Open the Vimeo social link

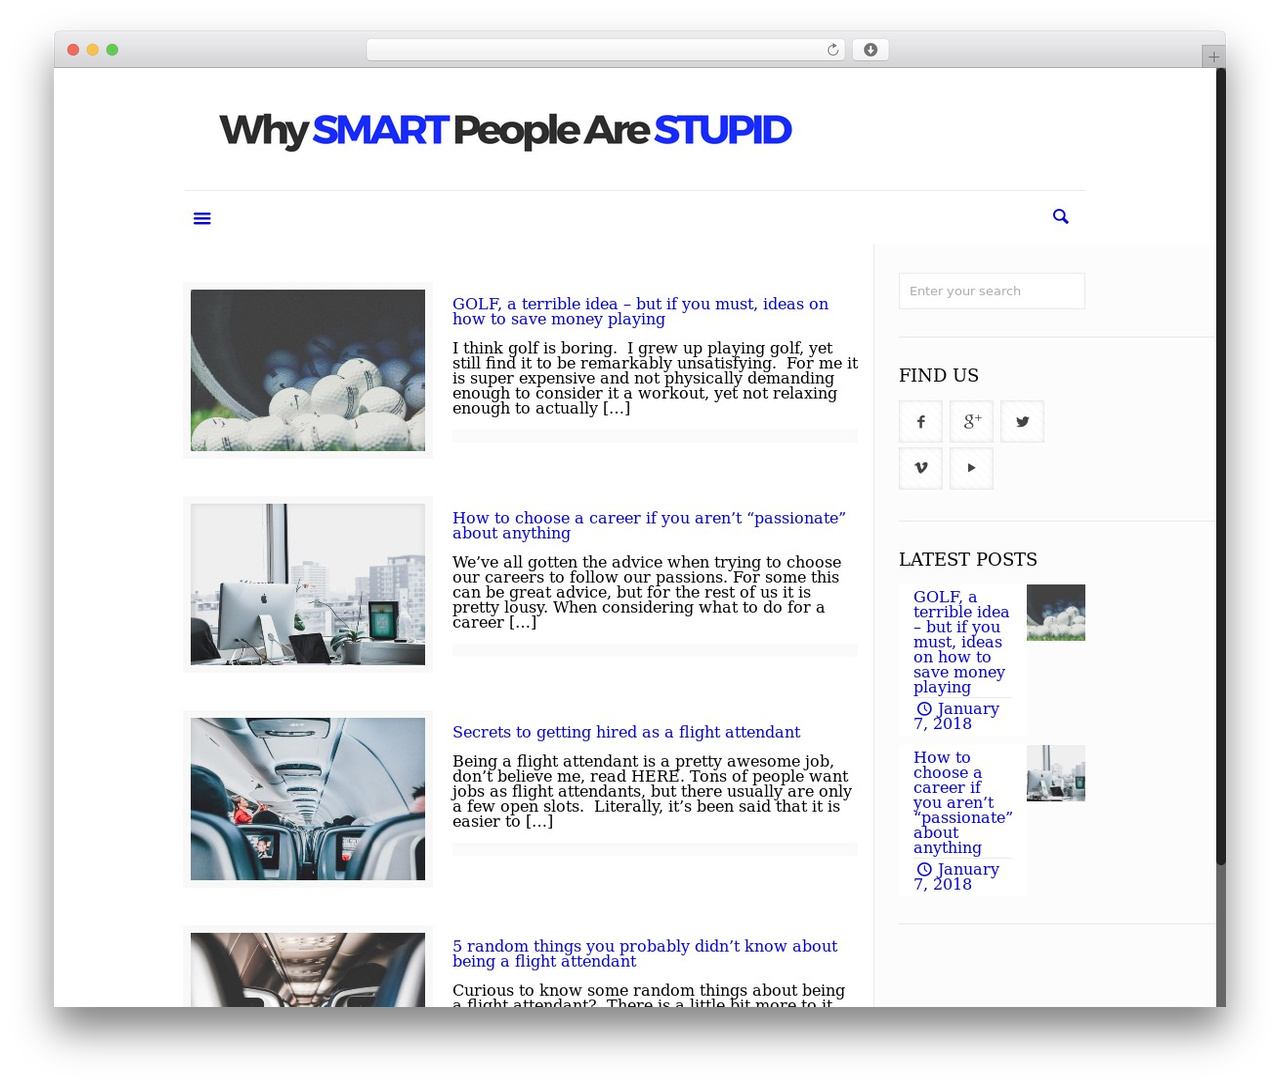click(921, 468)
